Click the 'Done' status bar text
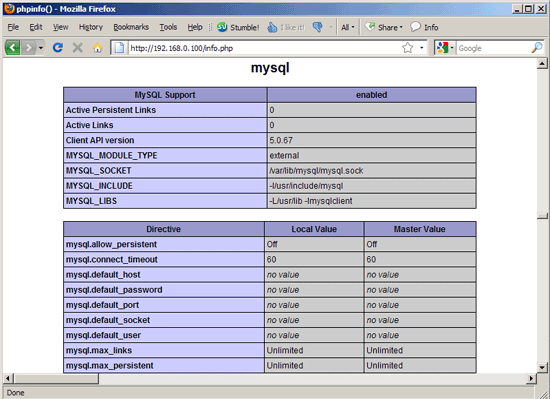 click(15, 393)
